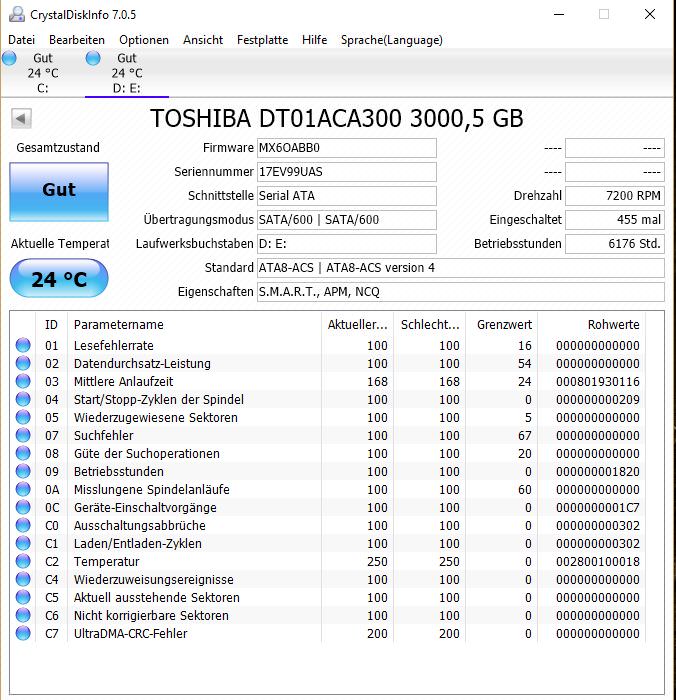The width and height of the screenshot is (676, 700).
Task: Click raw value 000000000209
Action: 597,400
